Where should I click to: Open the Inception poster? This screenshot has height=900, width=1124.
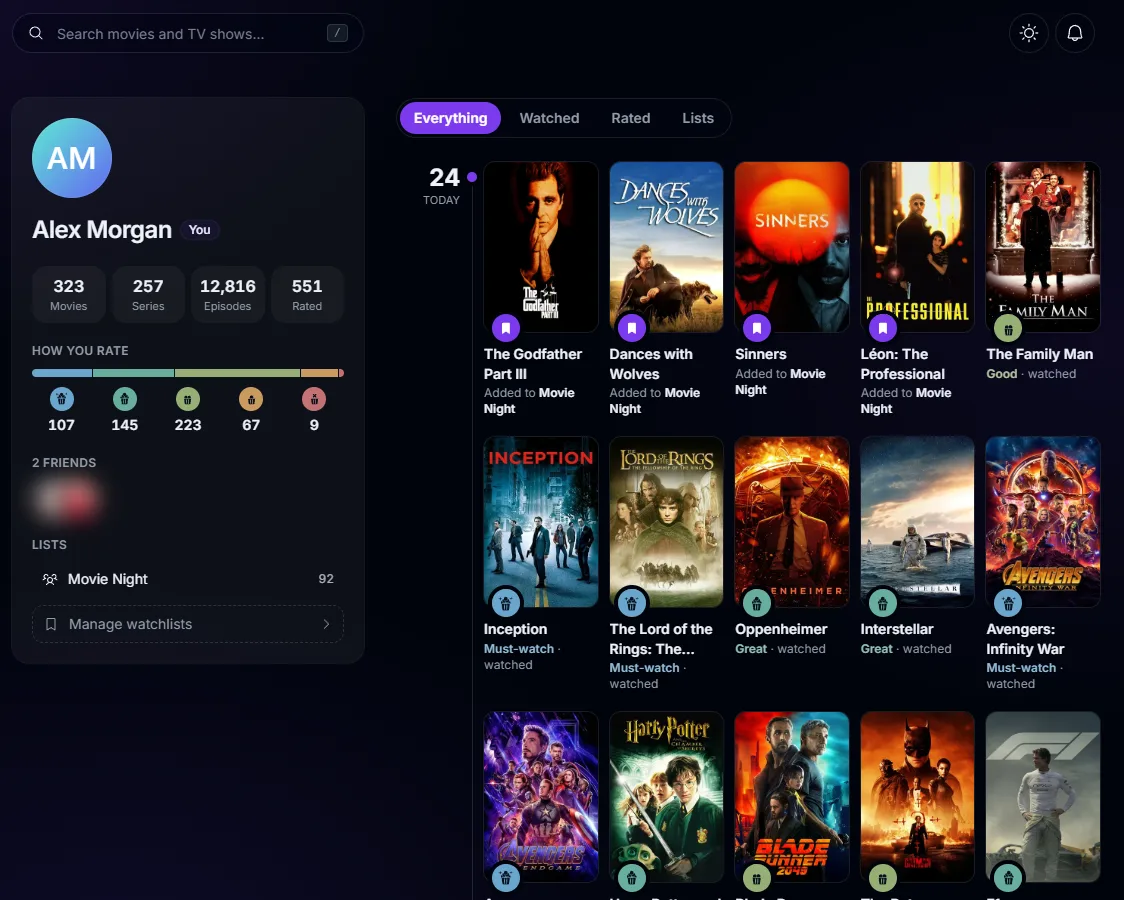[x=541, y=522]
